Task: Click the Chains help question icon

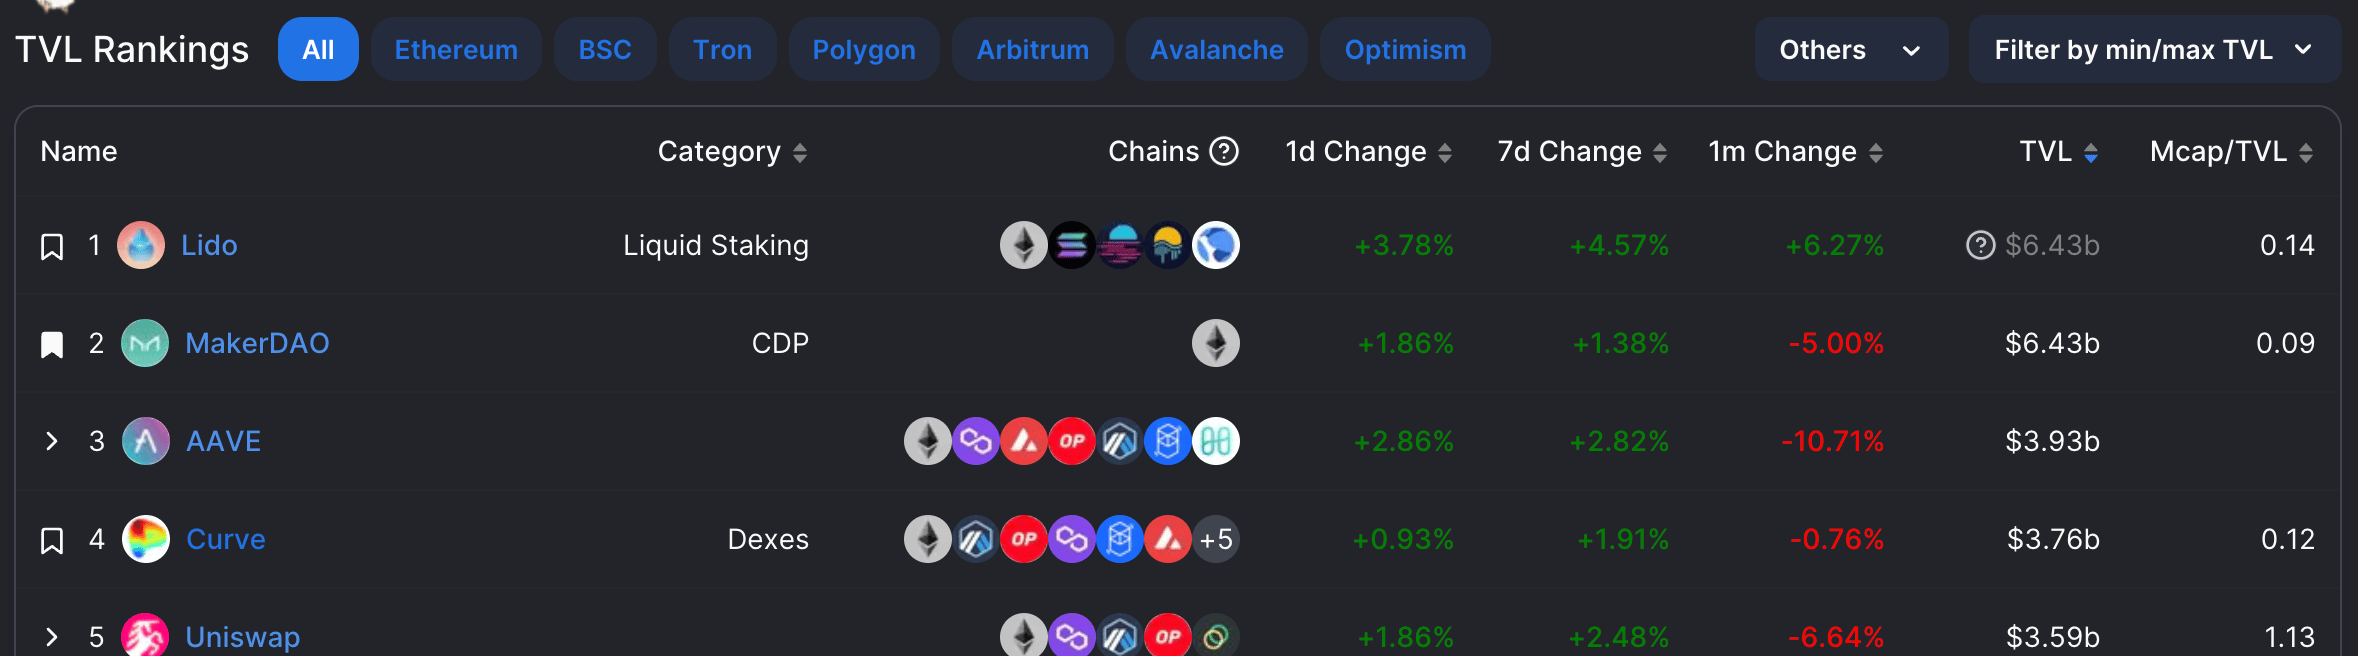Action: coord(1224,151)
